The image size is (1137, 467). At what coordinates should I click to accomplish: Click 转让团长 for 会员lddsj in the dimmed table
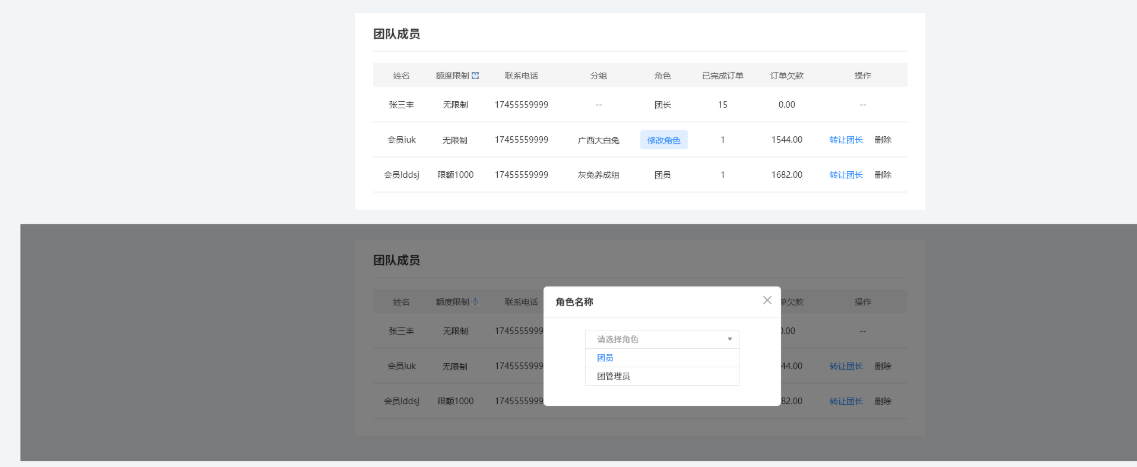click(x=846, y=401)
